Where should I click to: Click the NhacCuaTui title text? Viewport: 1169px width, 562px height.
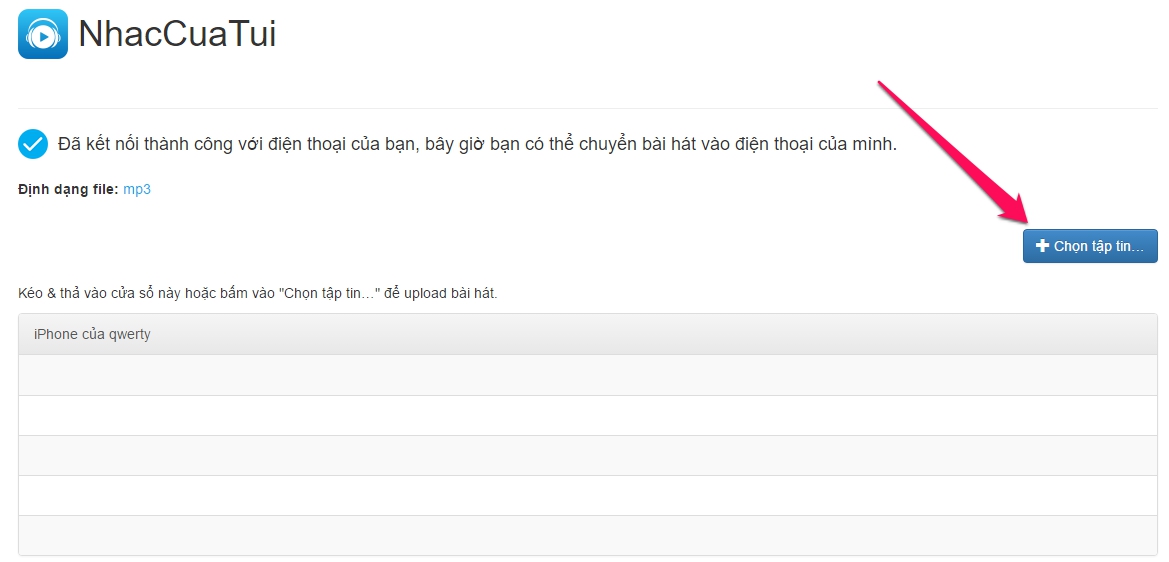point(177,34)
